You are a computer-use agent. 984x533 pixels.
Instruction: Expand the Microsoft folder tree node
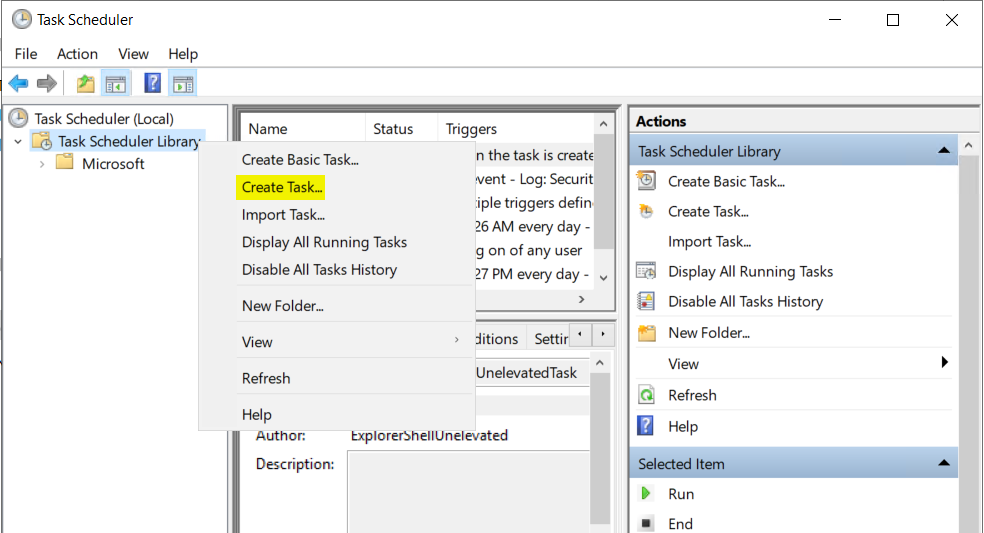[x=42, y=164]
